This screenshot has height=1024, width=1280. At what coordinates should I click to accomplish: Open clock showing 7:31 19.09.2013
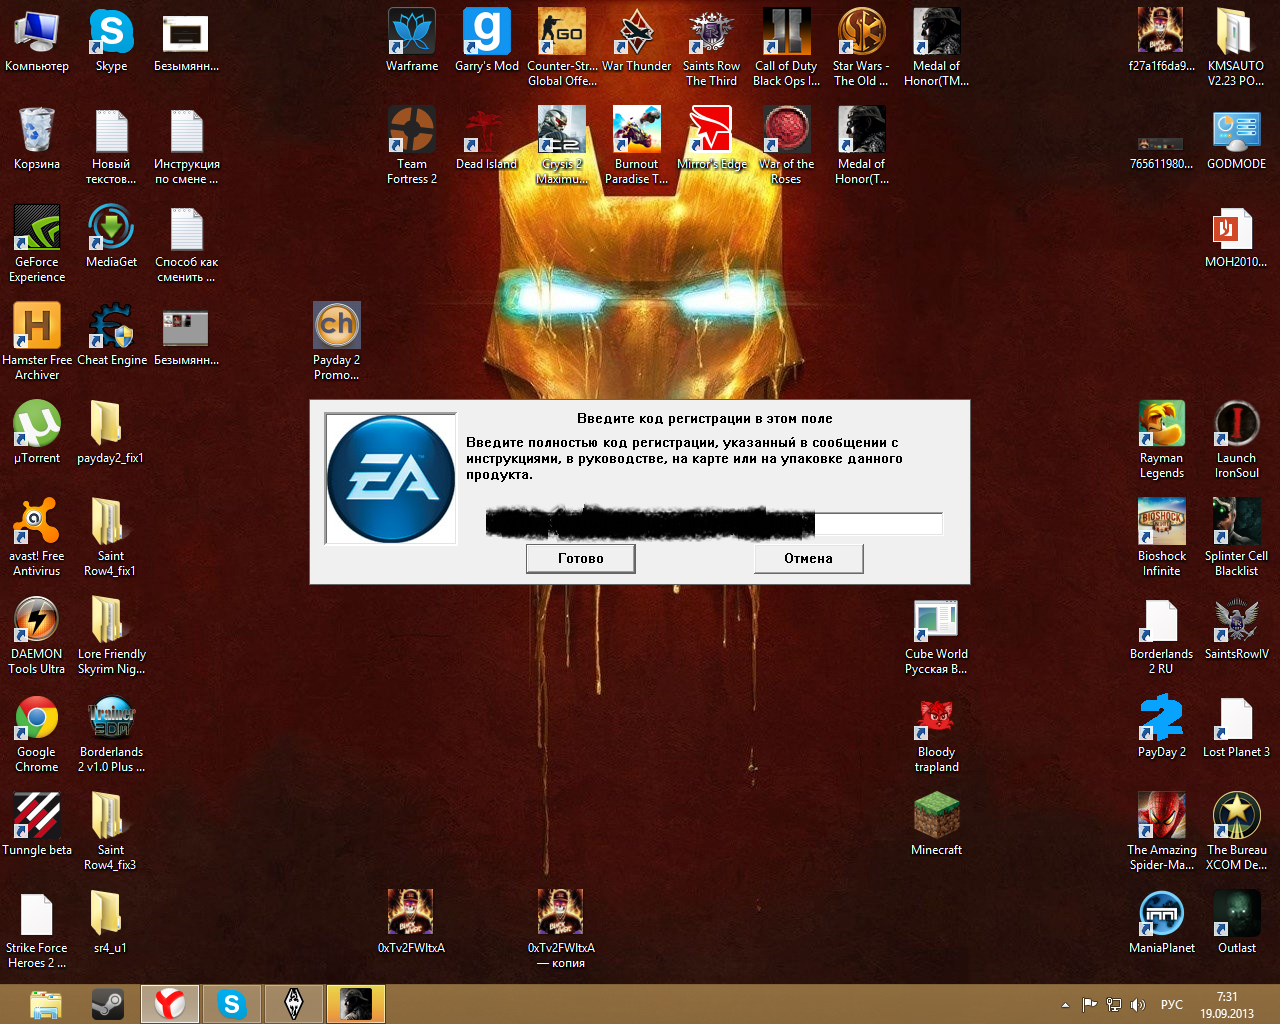[1227, 1005]
